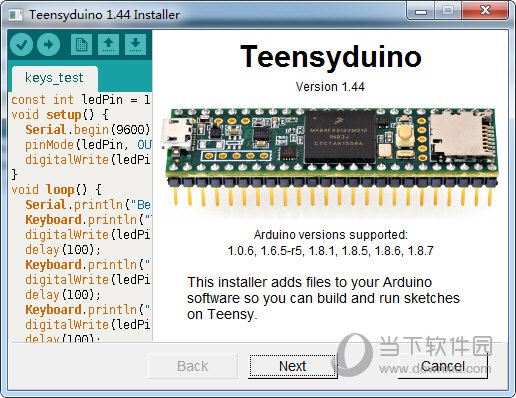
Task: Click the Next button
Action: (x=293, y=366)
